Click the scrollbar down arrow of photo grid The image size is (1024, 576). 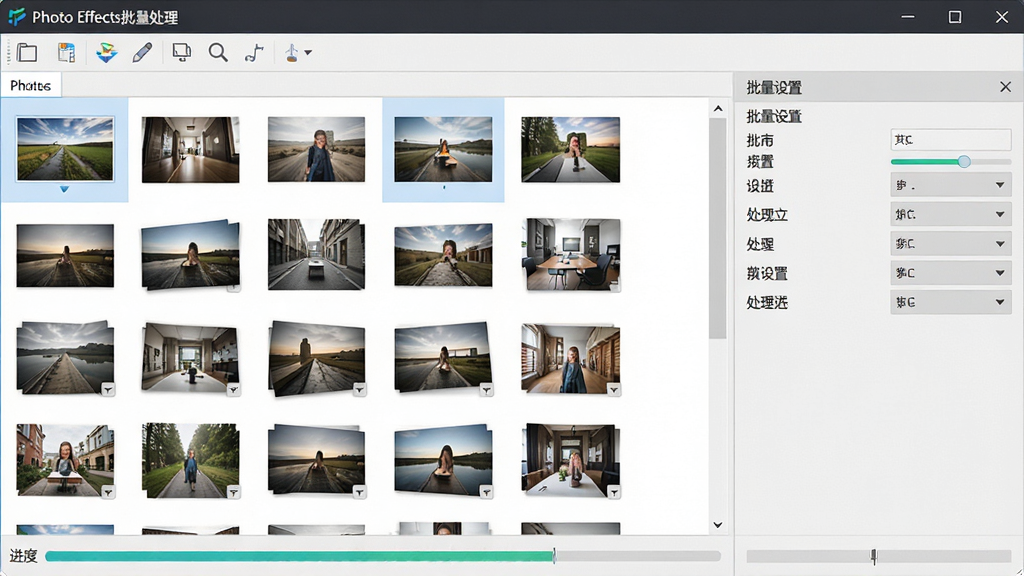click(718, 524)
